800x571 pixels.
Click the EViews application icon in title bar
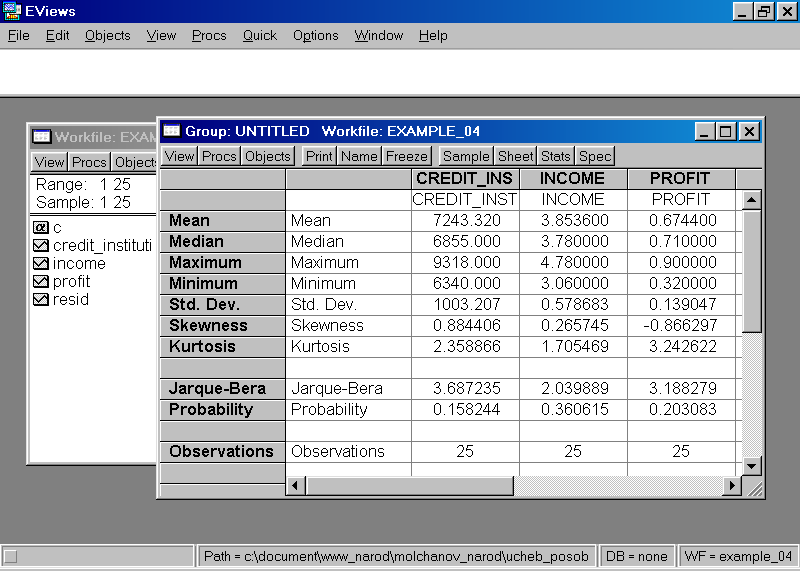[x=11, y=11]
